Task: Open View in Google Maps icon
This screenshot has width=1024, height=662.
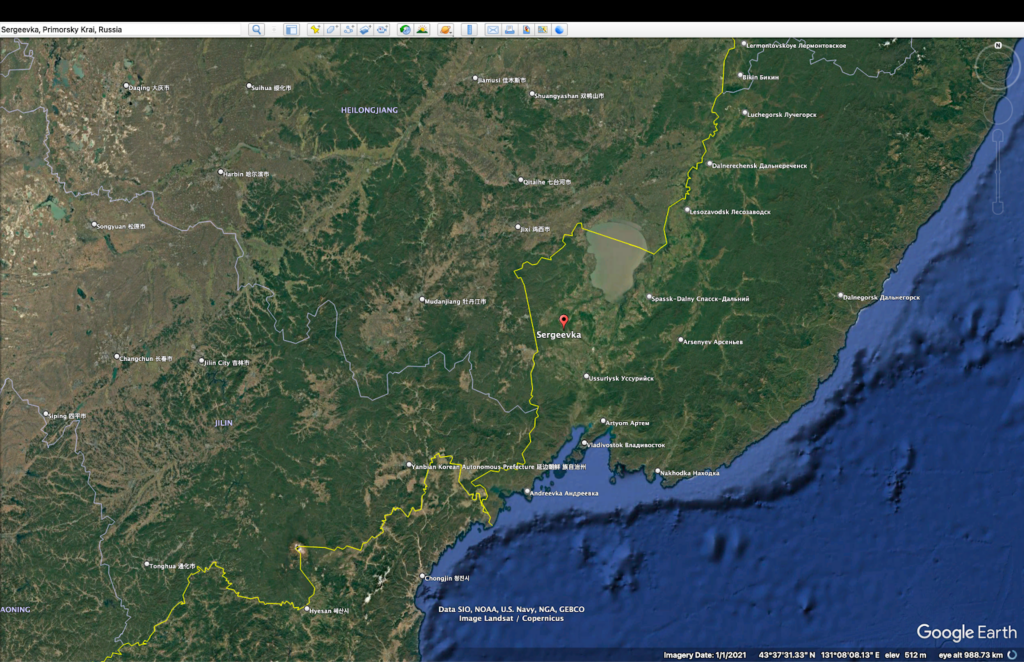Action: point(543,30)
